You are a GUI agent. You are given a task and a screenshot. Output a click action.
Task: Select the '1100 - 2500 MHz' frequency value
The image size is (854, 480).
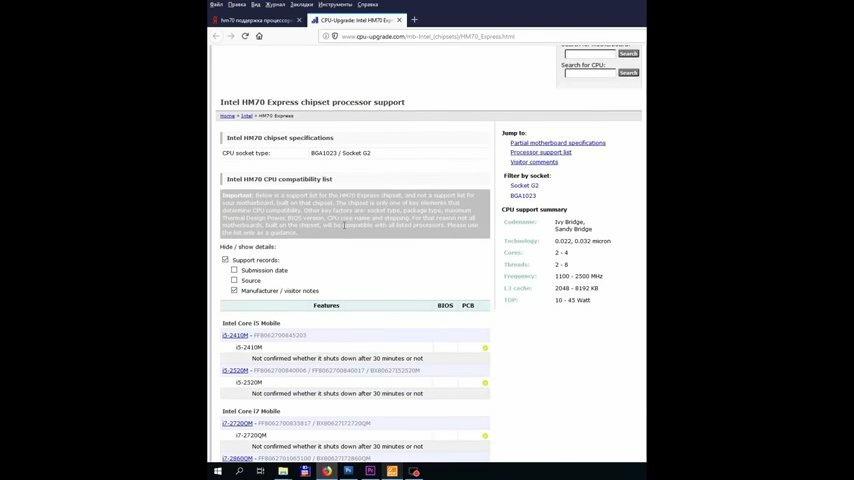[x=578, y=276]
